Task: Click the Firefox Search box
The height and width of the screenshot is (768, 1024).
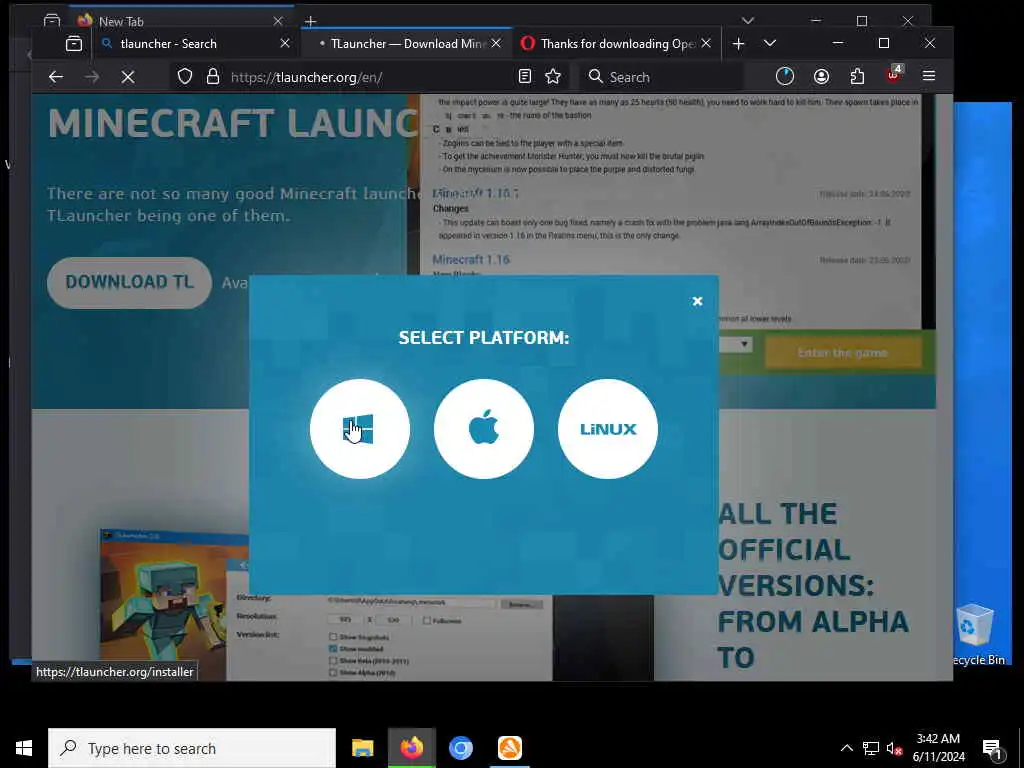Action: click(661, 77)
